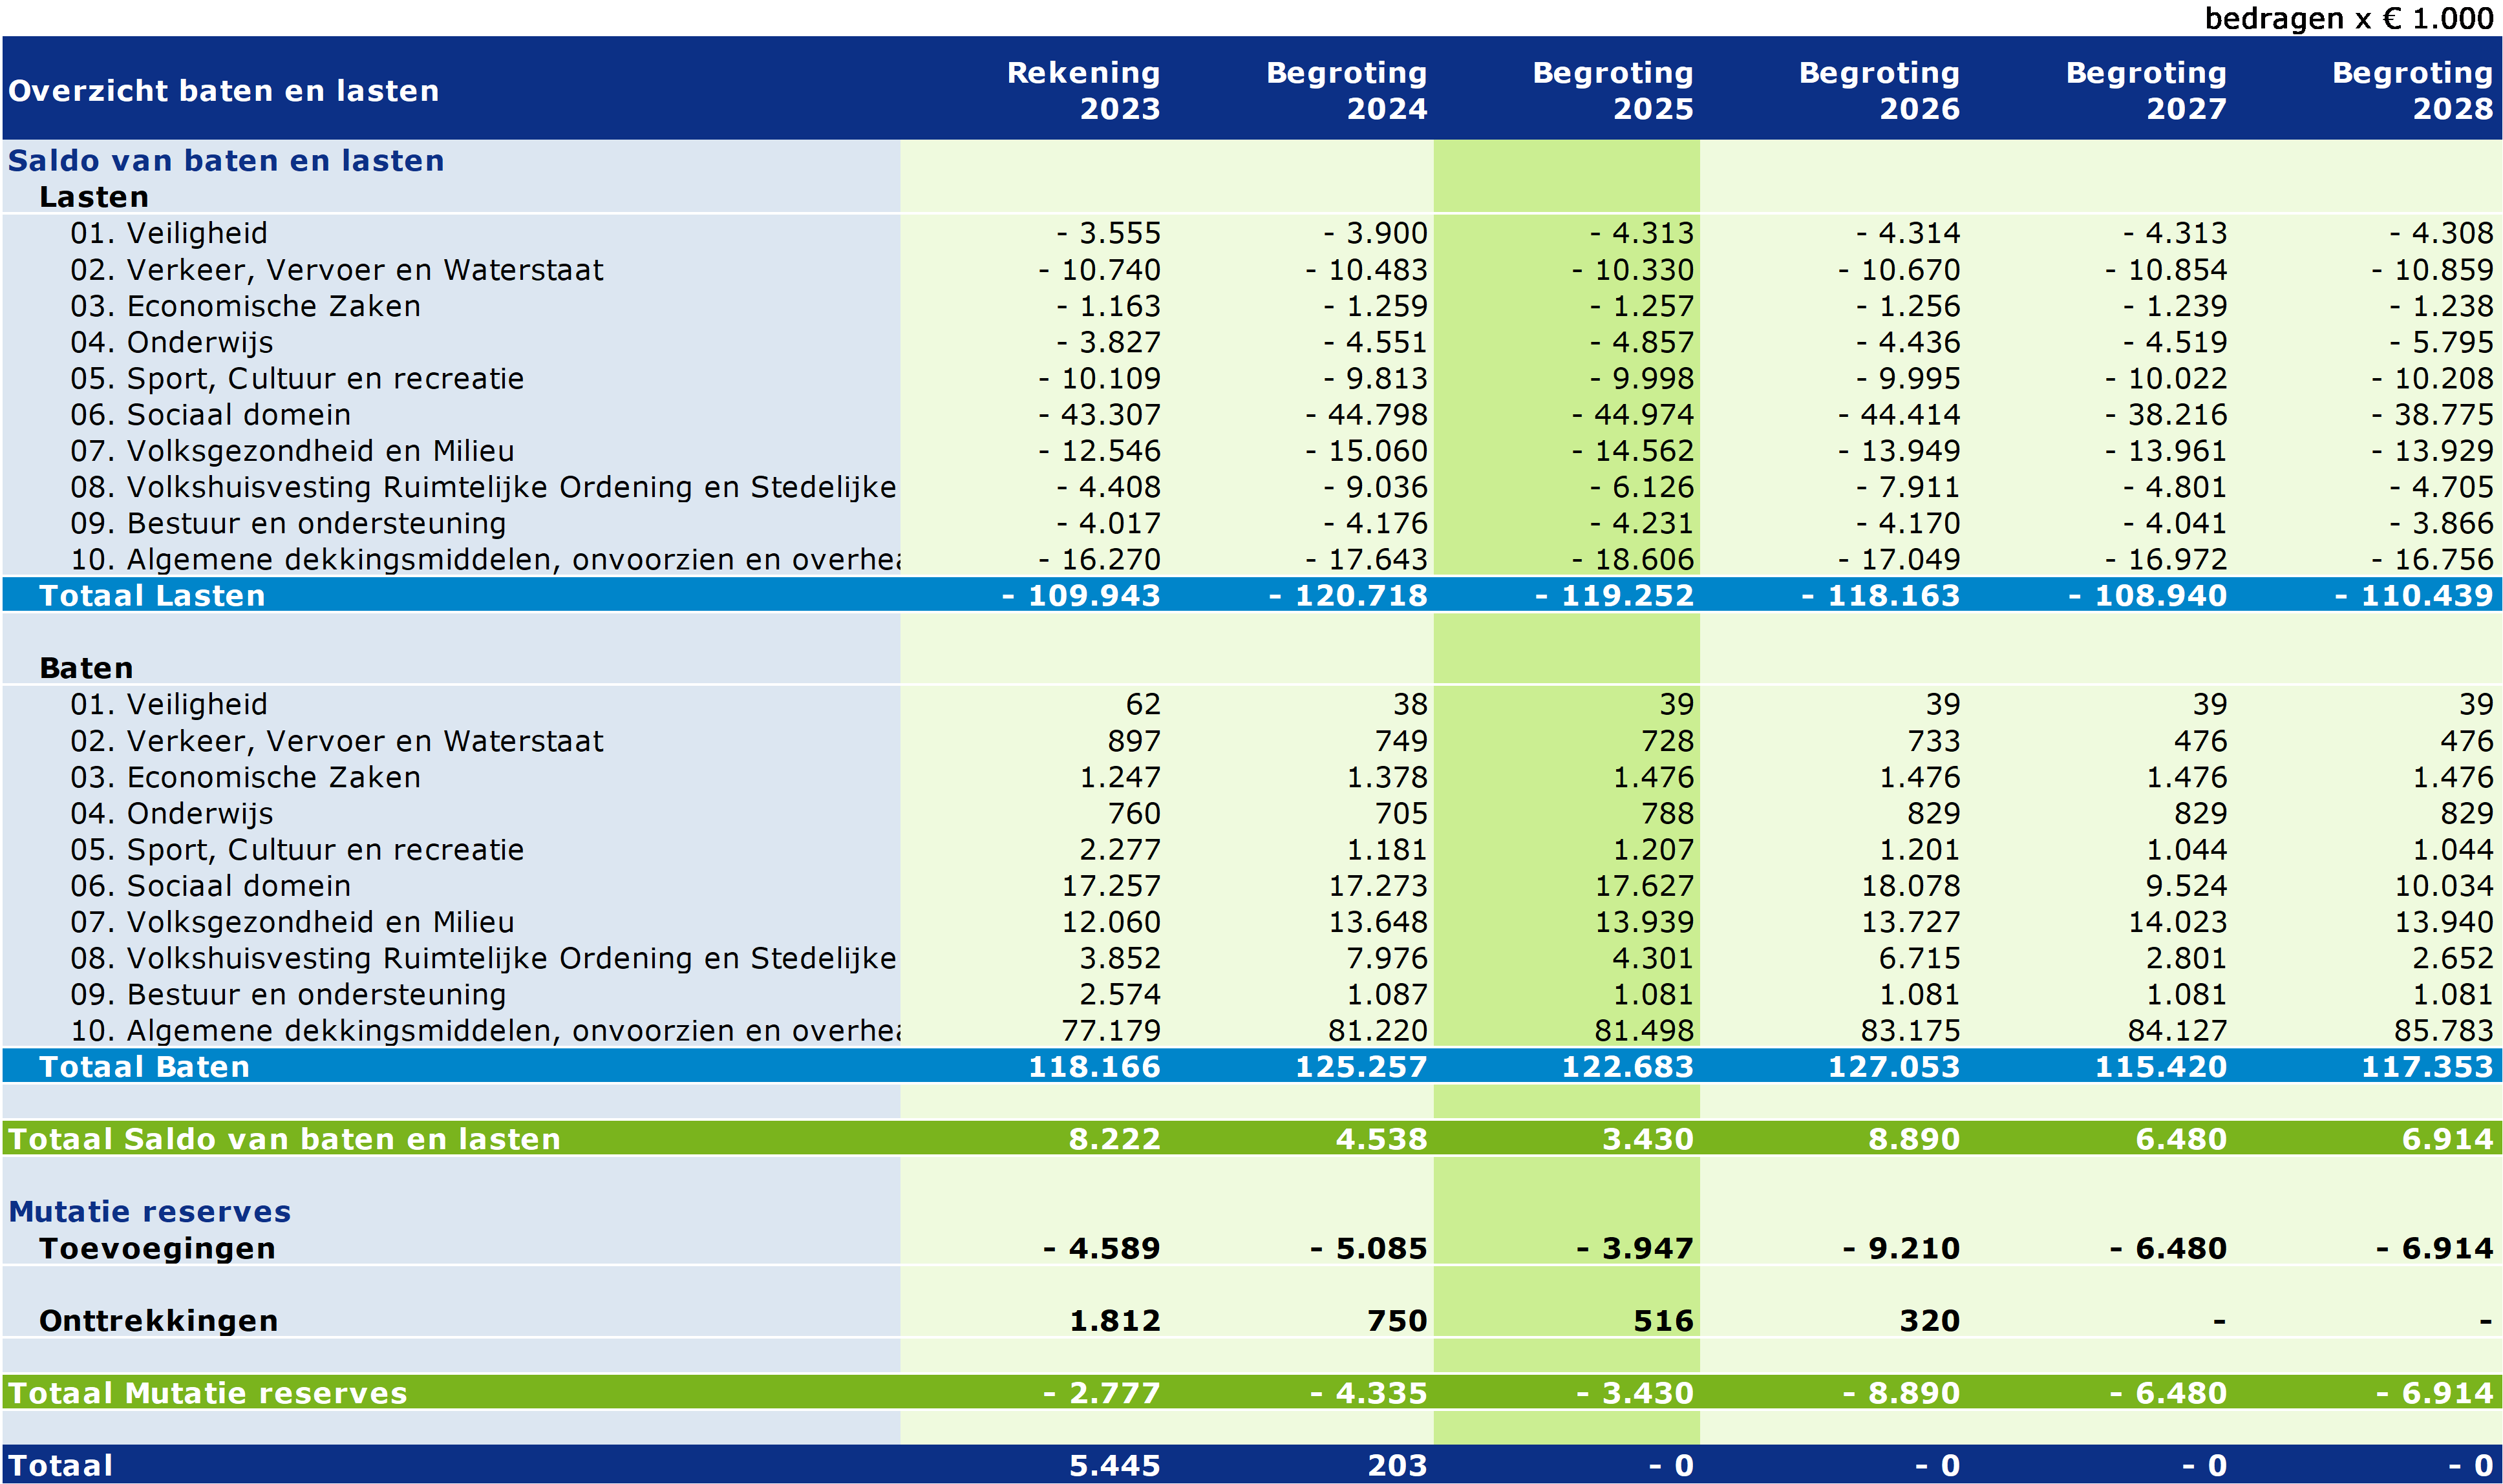Click Totaal Saldo value '8.890'
The image size is (2503, 1484).
point(1914,1139)
